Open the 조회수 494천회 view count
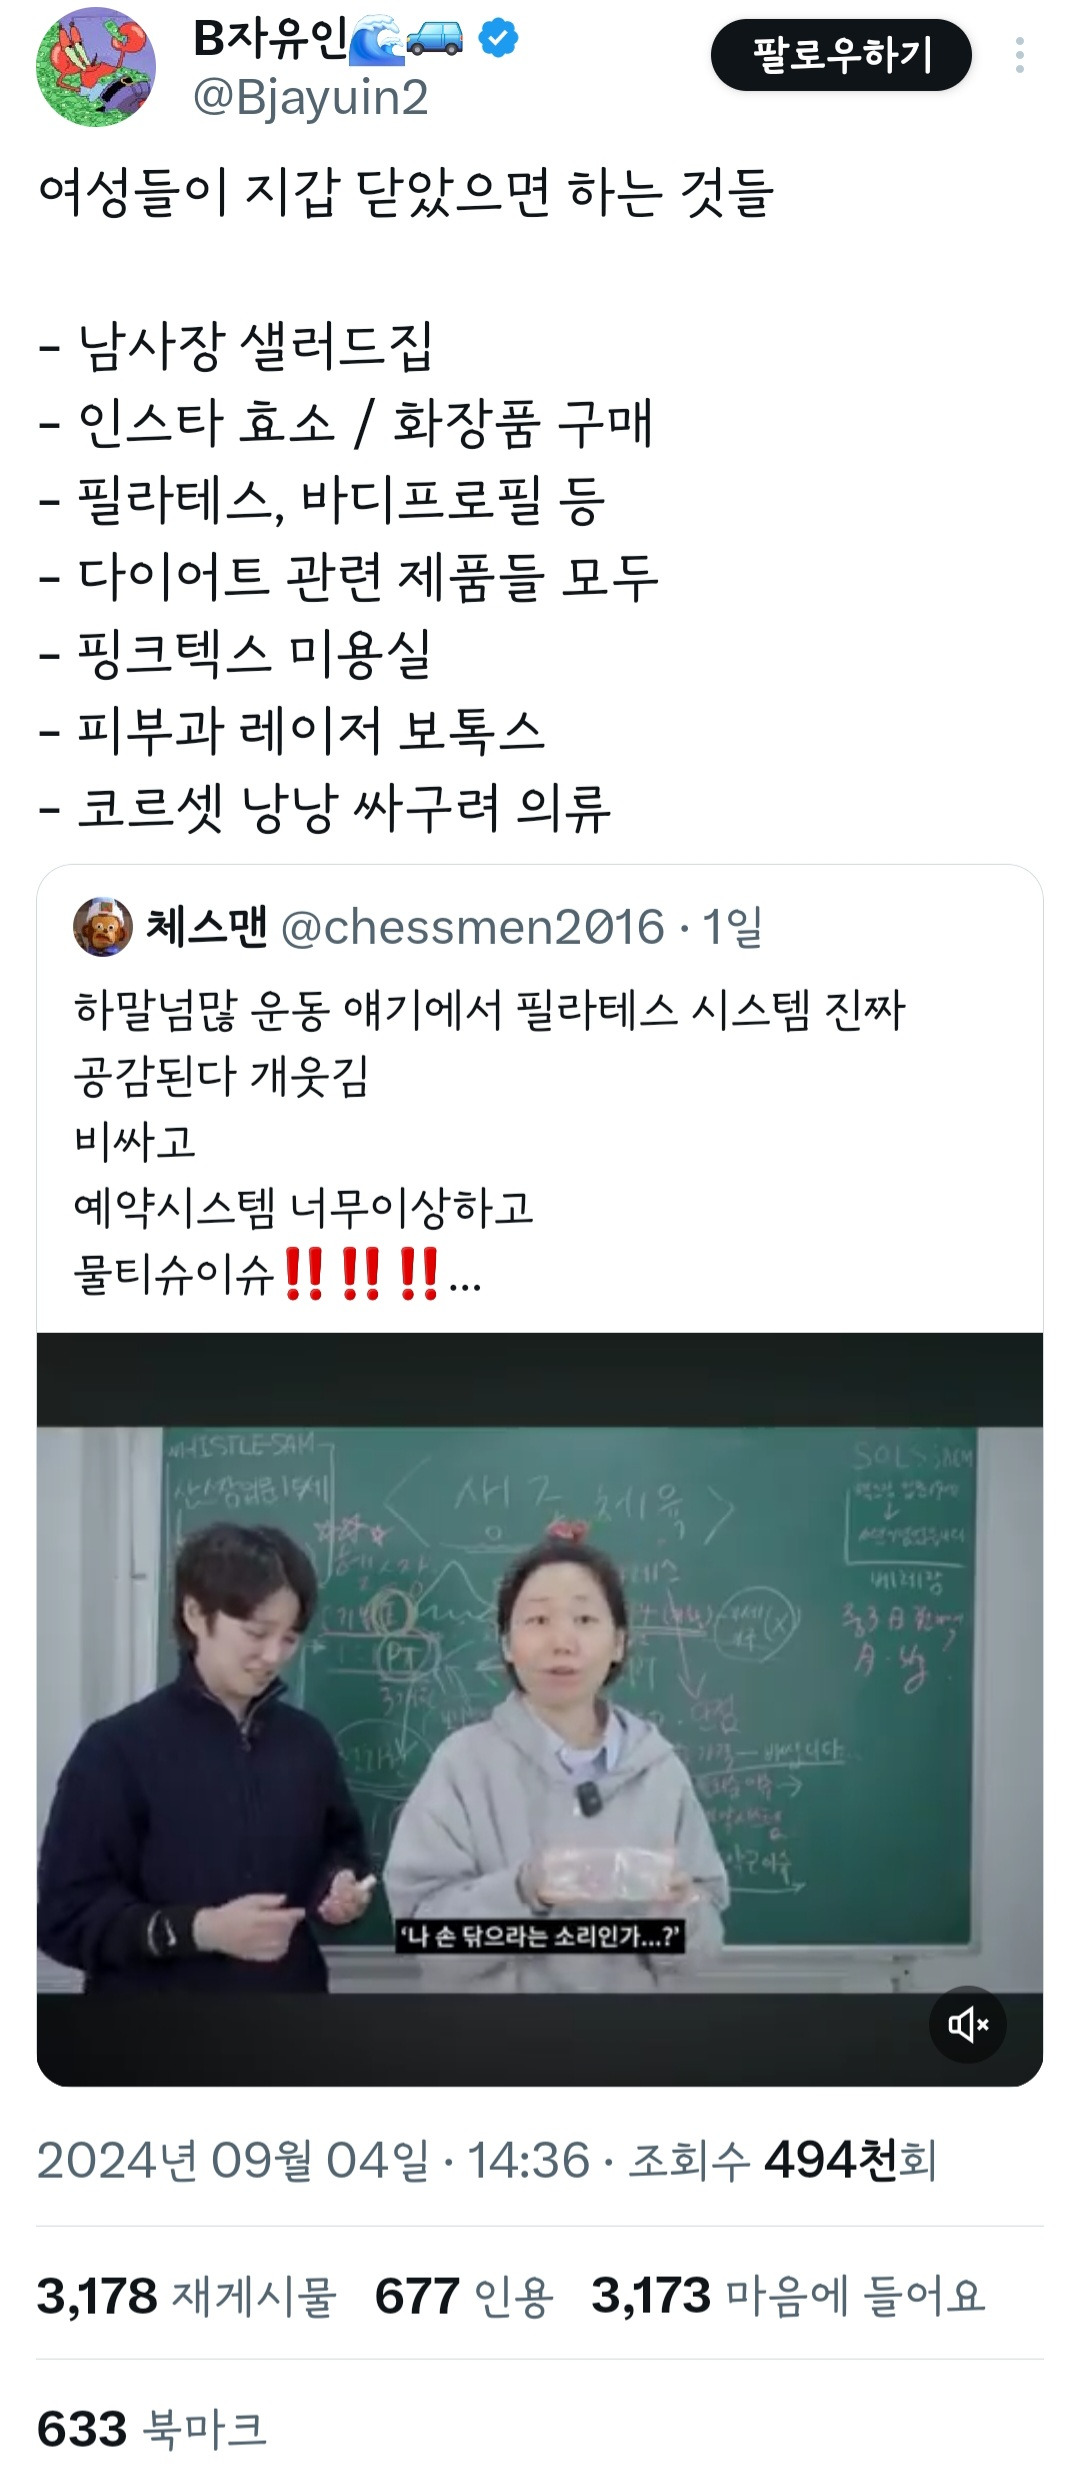1080x2485 pixels. [x=783, y=2160]
